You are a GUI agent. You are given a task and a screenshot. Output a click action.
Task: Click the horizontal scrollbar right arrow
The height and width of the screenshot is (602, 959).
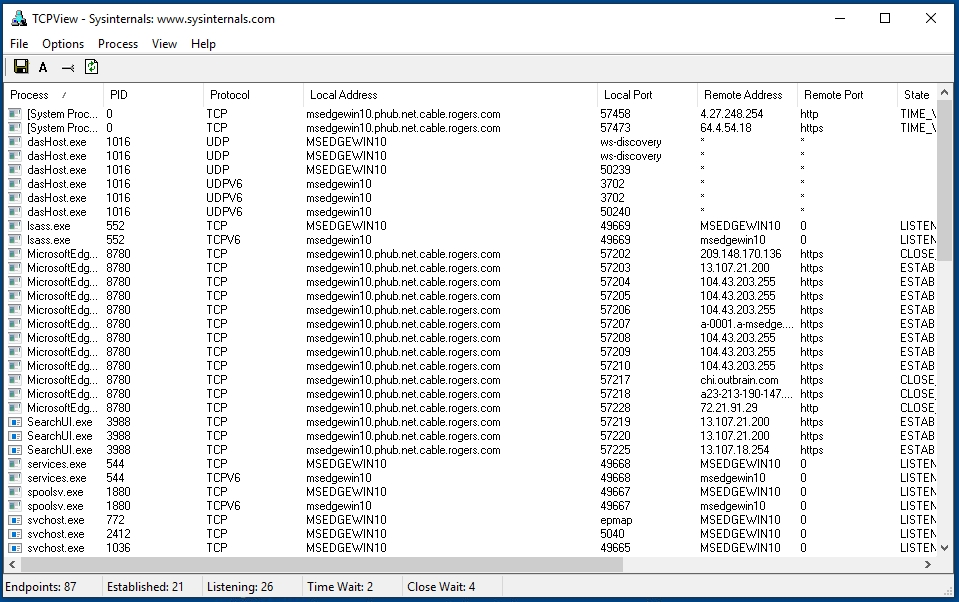coord(929,565)
